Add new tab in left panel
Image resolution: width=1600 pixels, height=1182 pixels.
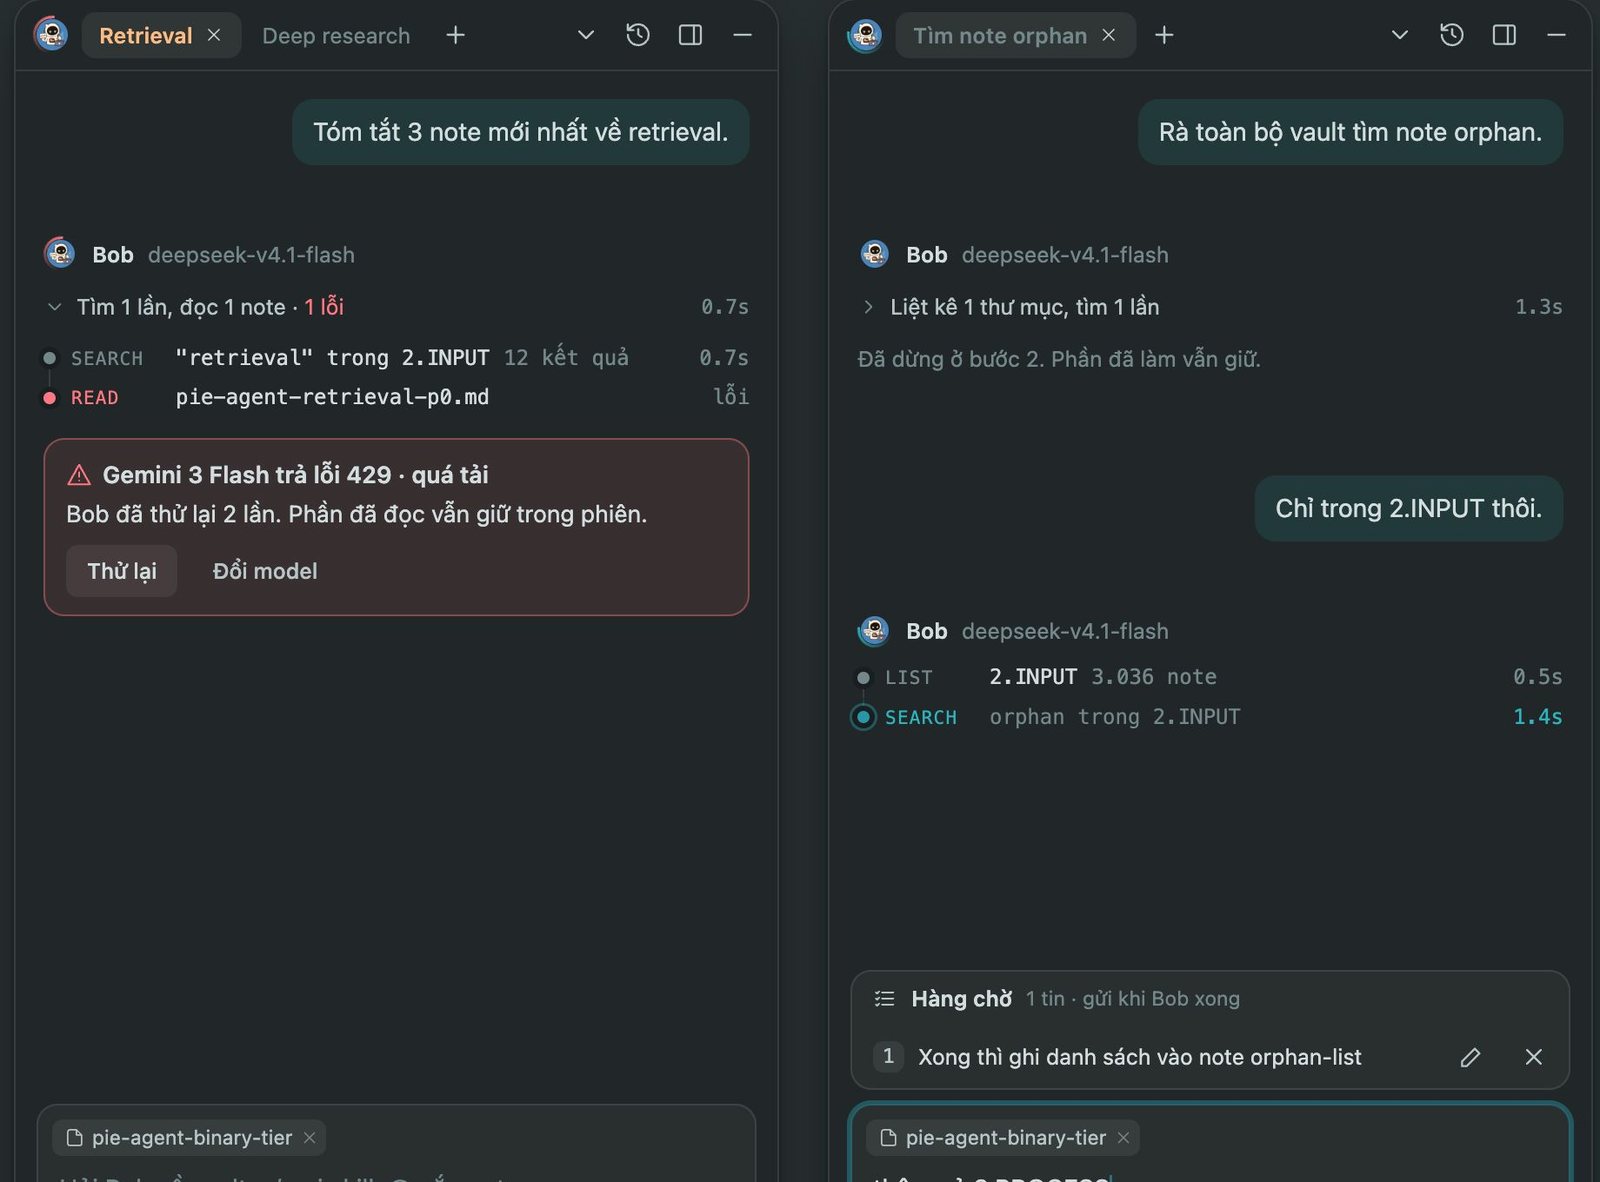(456, 35)
